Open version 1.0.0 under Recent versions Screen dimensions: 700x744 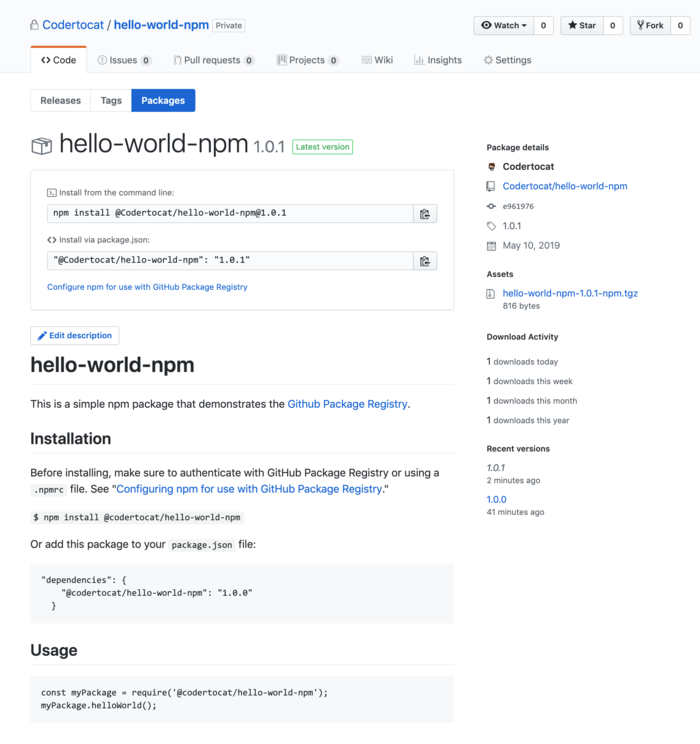click(x=496, y=500)
